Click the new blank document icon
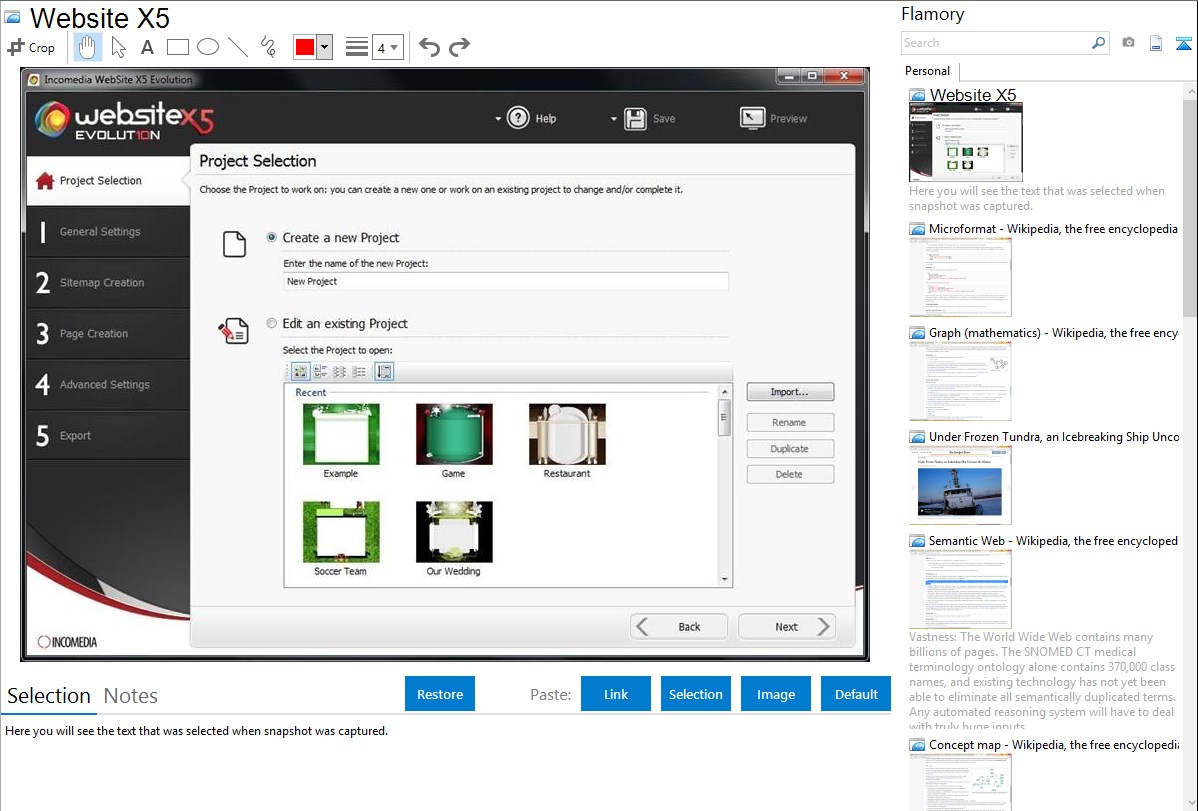 tap(235, 245)
